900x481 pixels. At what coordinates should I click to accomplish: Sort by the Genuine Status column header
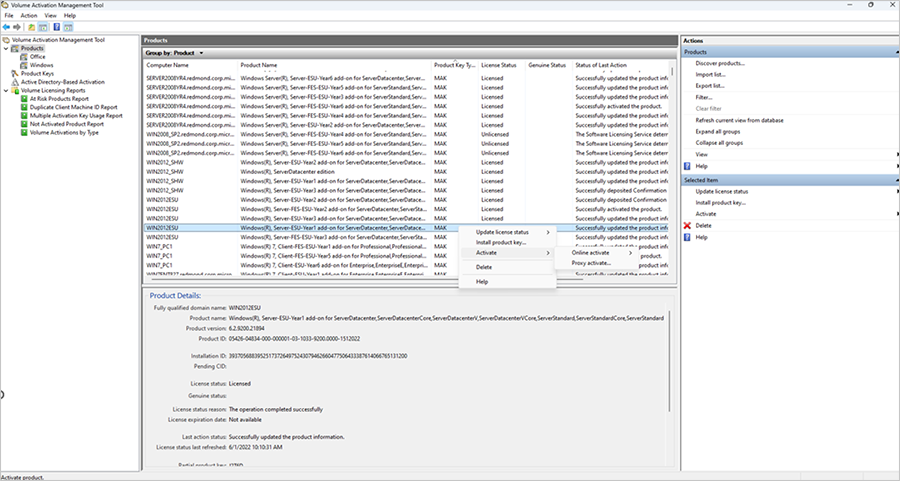pyautogui.click(x=549, y=65)
